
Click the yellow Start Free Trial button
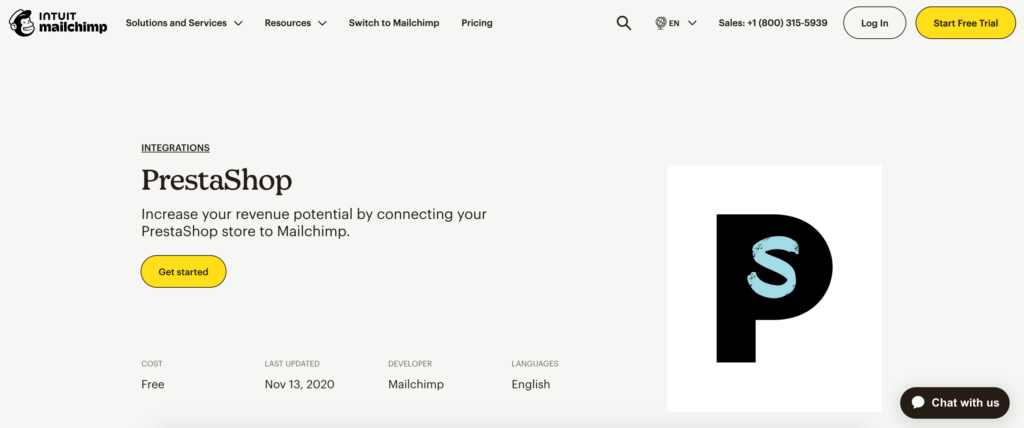(x=965, y=23)
